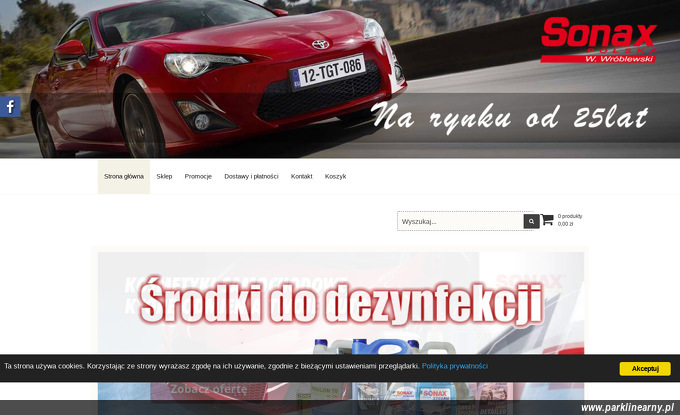Open the Promocje menu item

click(198, 176)
